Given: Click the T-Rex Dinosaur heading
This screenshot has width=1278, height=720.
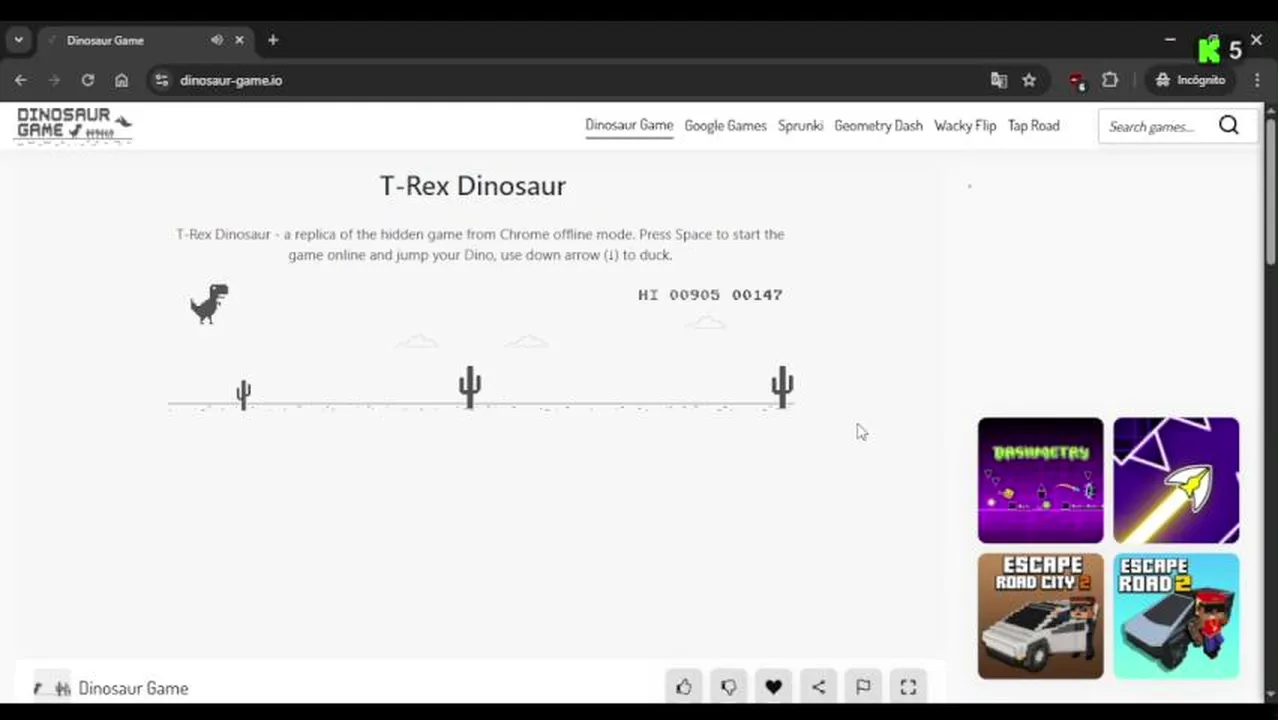Looking at the screenshot, I should (473, 186).
